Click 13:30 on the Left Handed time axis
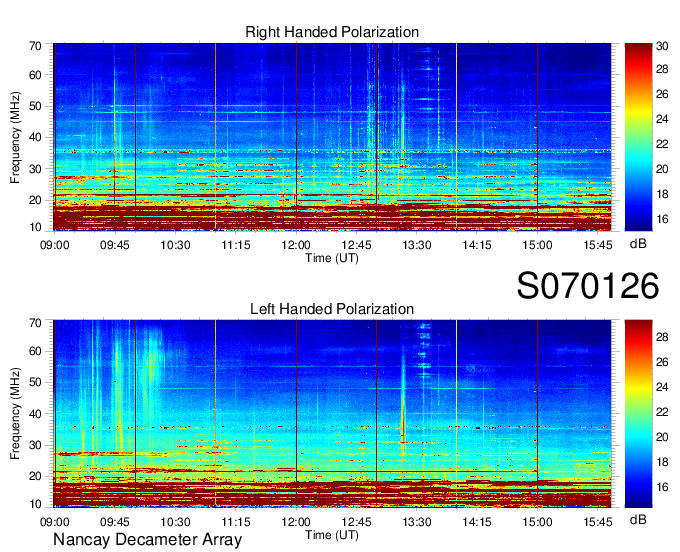Screen dimensions: 680x552 pos(417,522)
